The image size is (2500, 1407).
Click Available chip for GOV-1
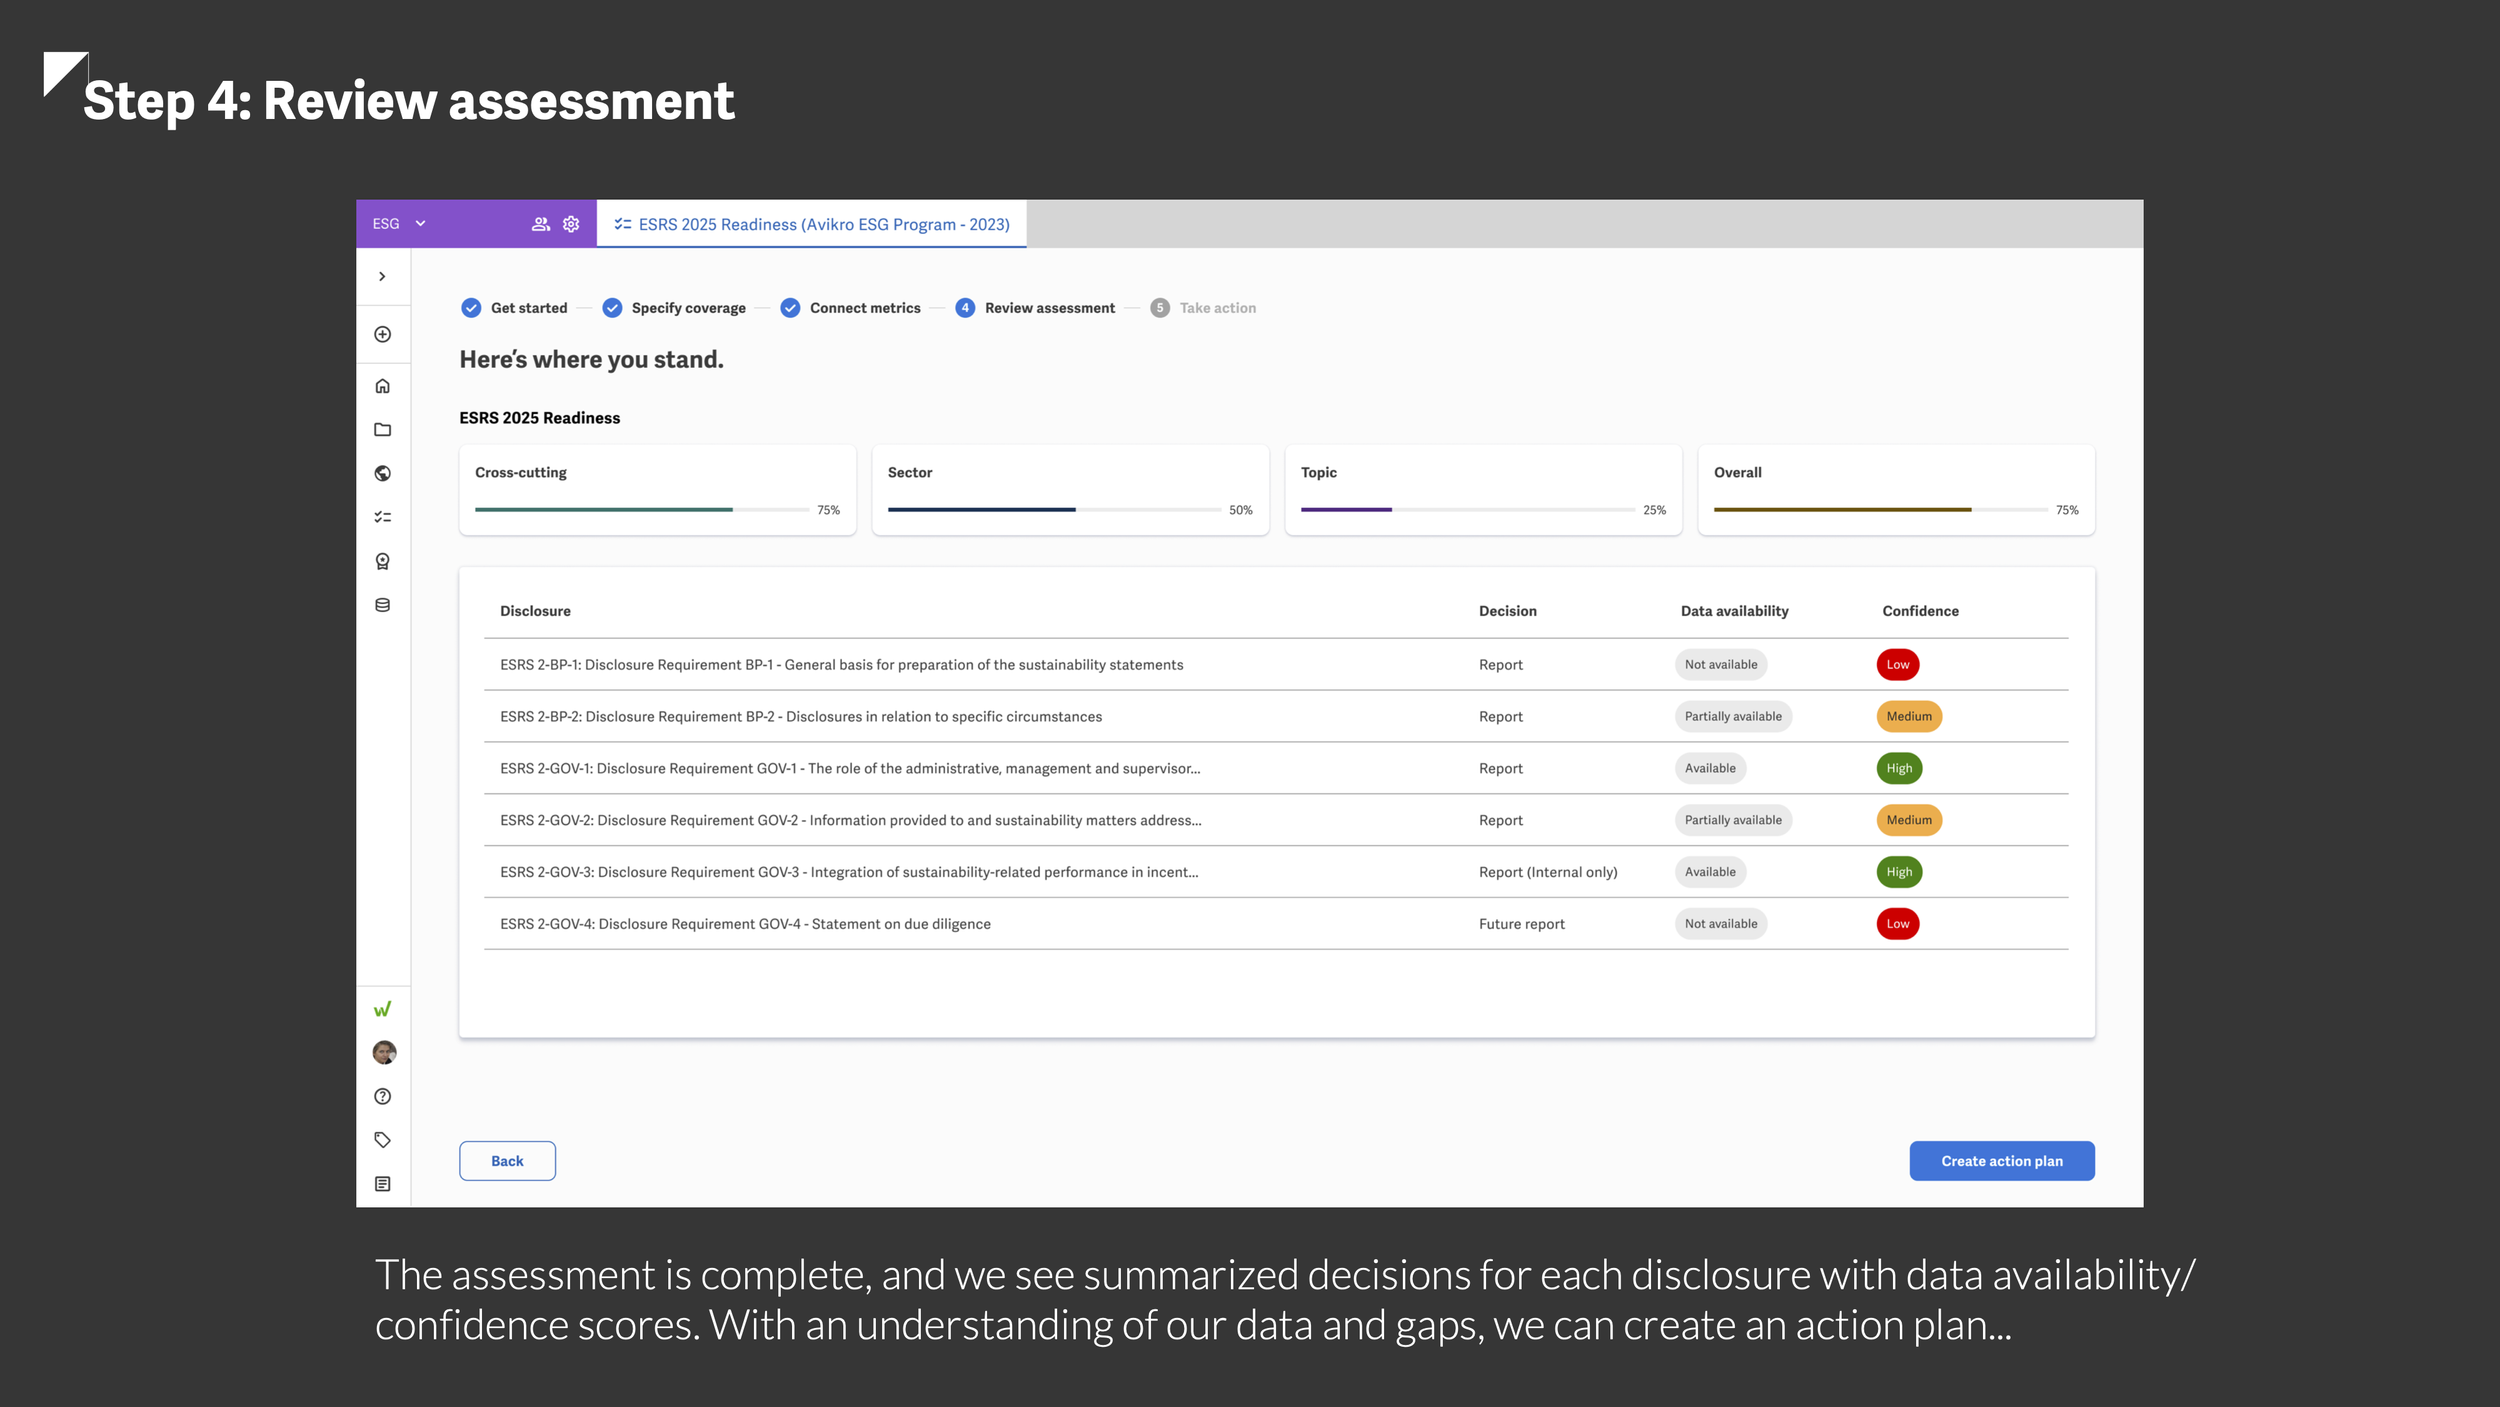tap(1710, 769)
